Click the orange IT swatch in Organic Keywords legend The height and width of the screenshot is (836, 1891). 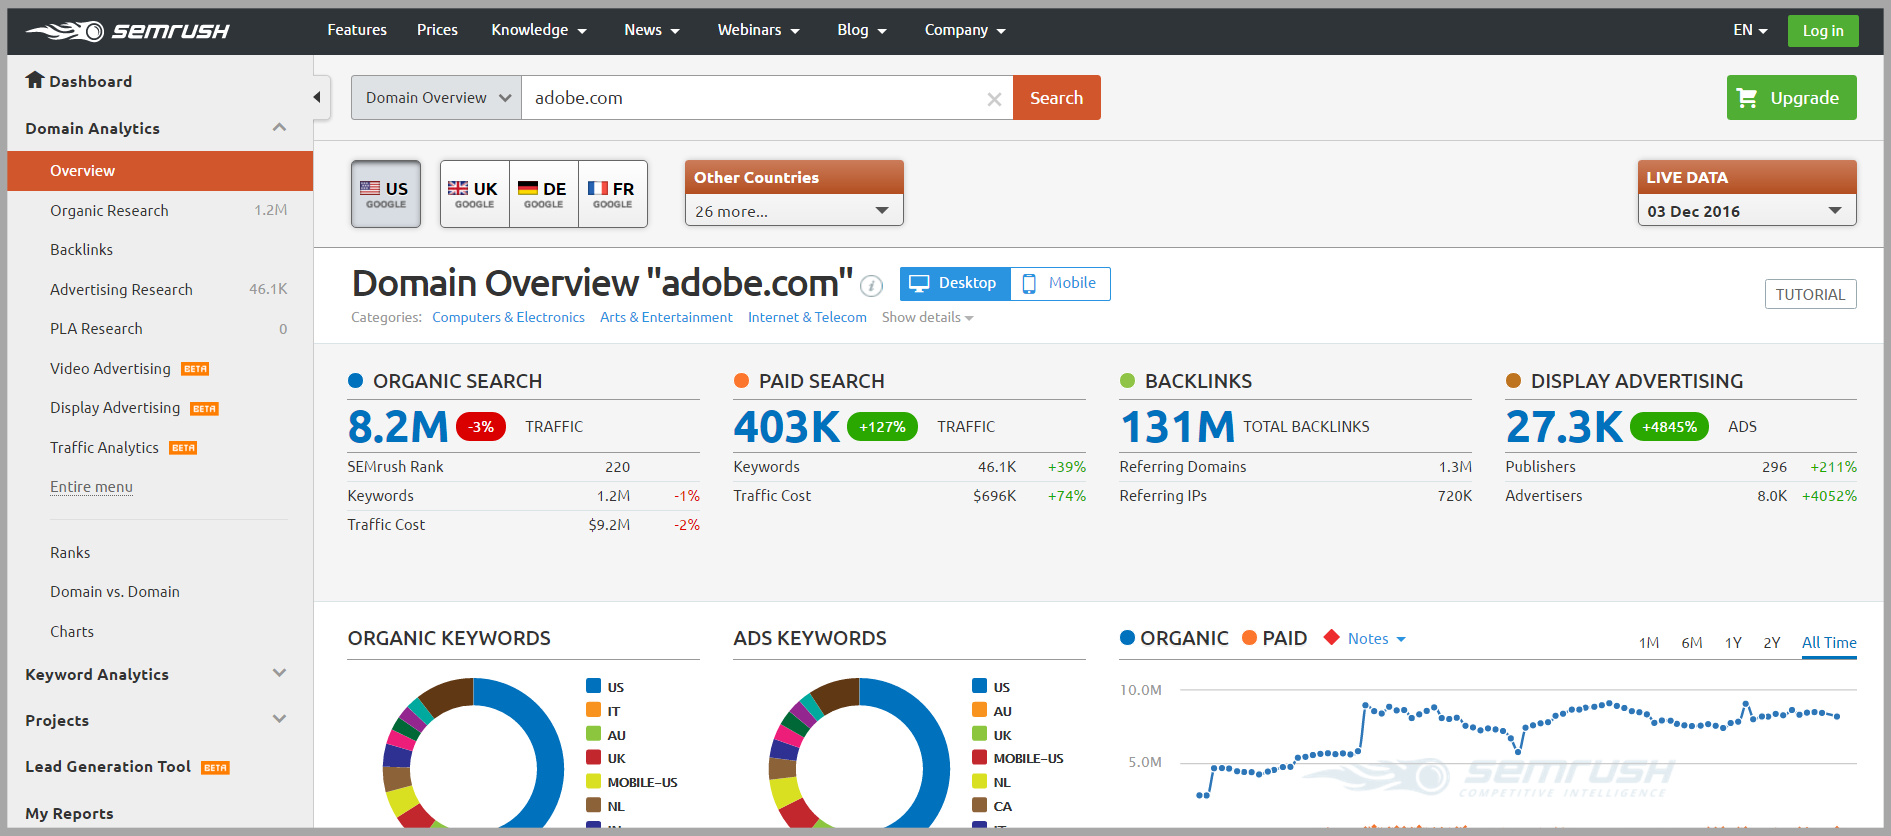593,710
